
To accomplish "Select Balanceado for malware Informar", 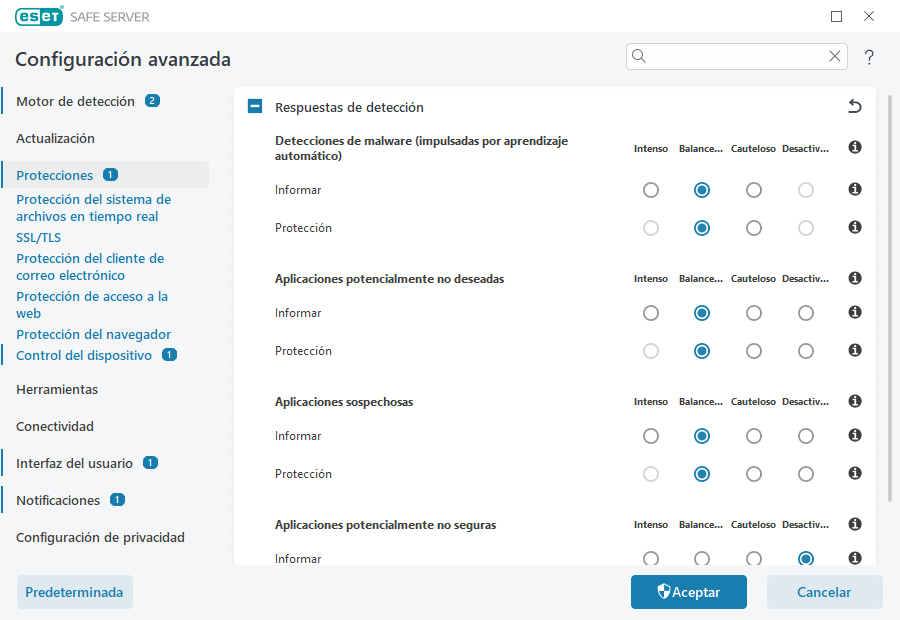I will point(701,190).
